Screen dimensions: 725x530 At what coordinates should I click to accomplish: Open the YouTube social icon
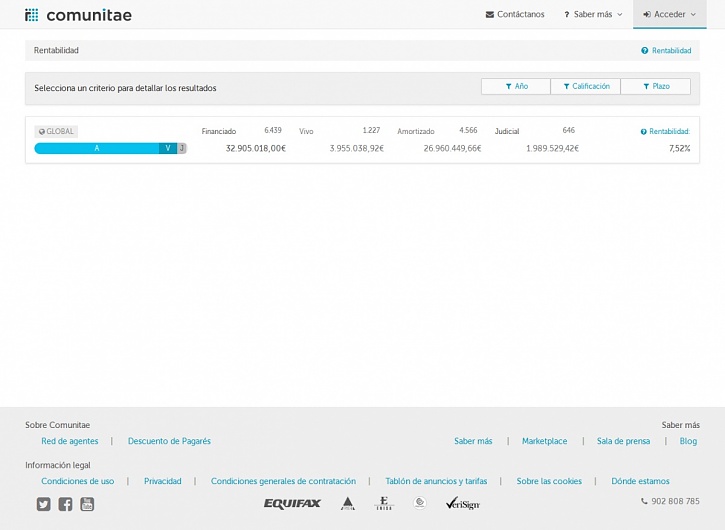87,504
